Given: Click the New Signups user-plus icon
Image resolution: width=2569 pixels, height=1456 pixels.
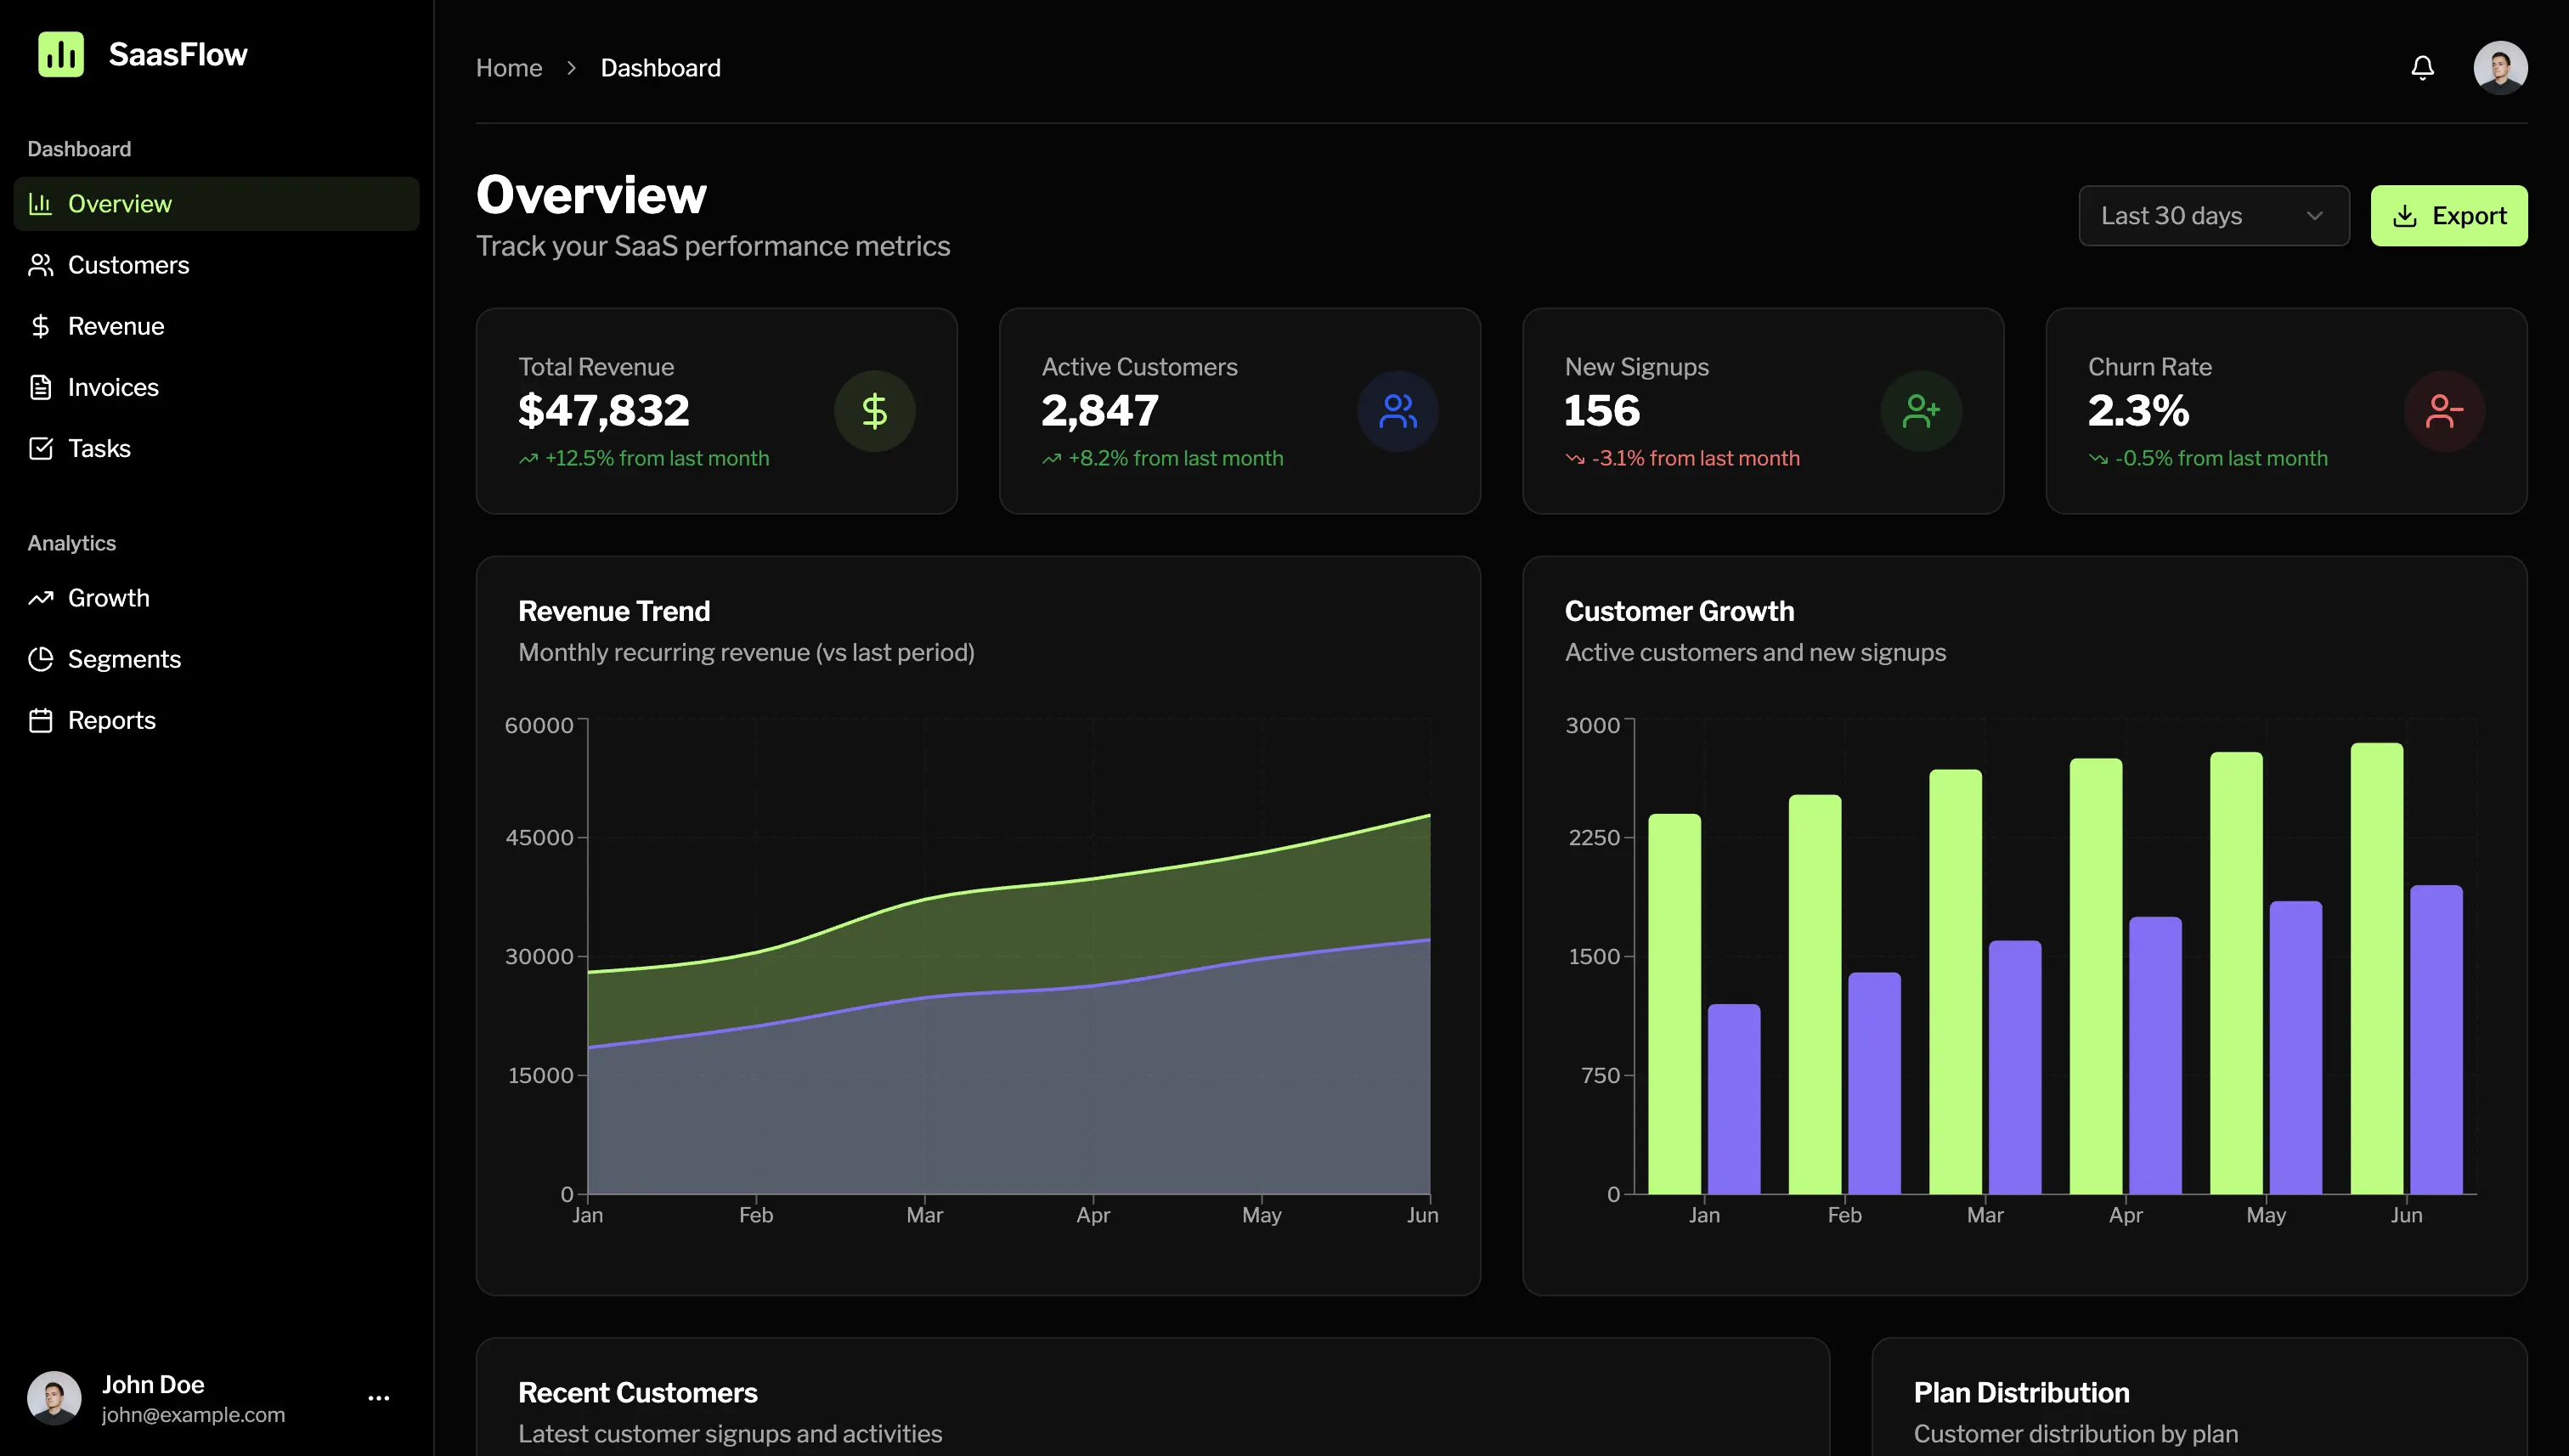Looking at the screenshot, I should click(x=1920, y=411).
